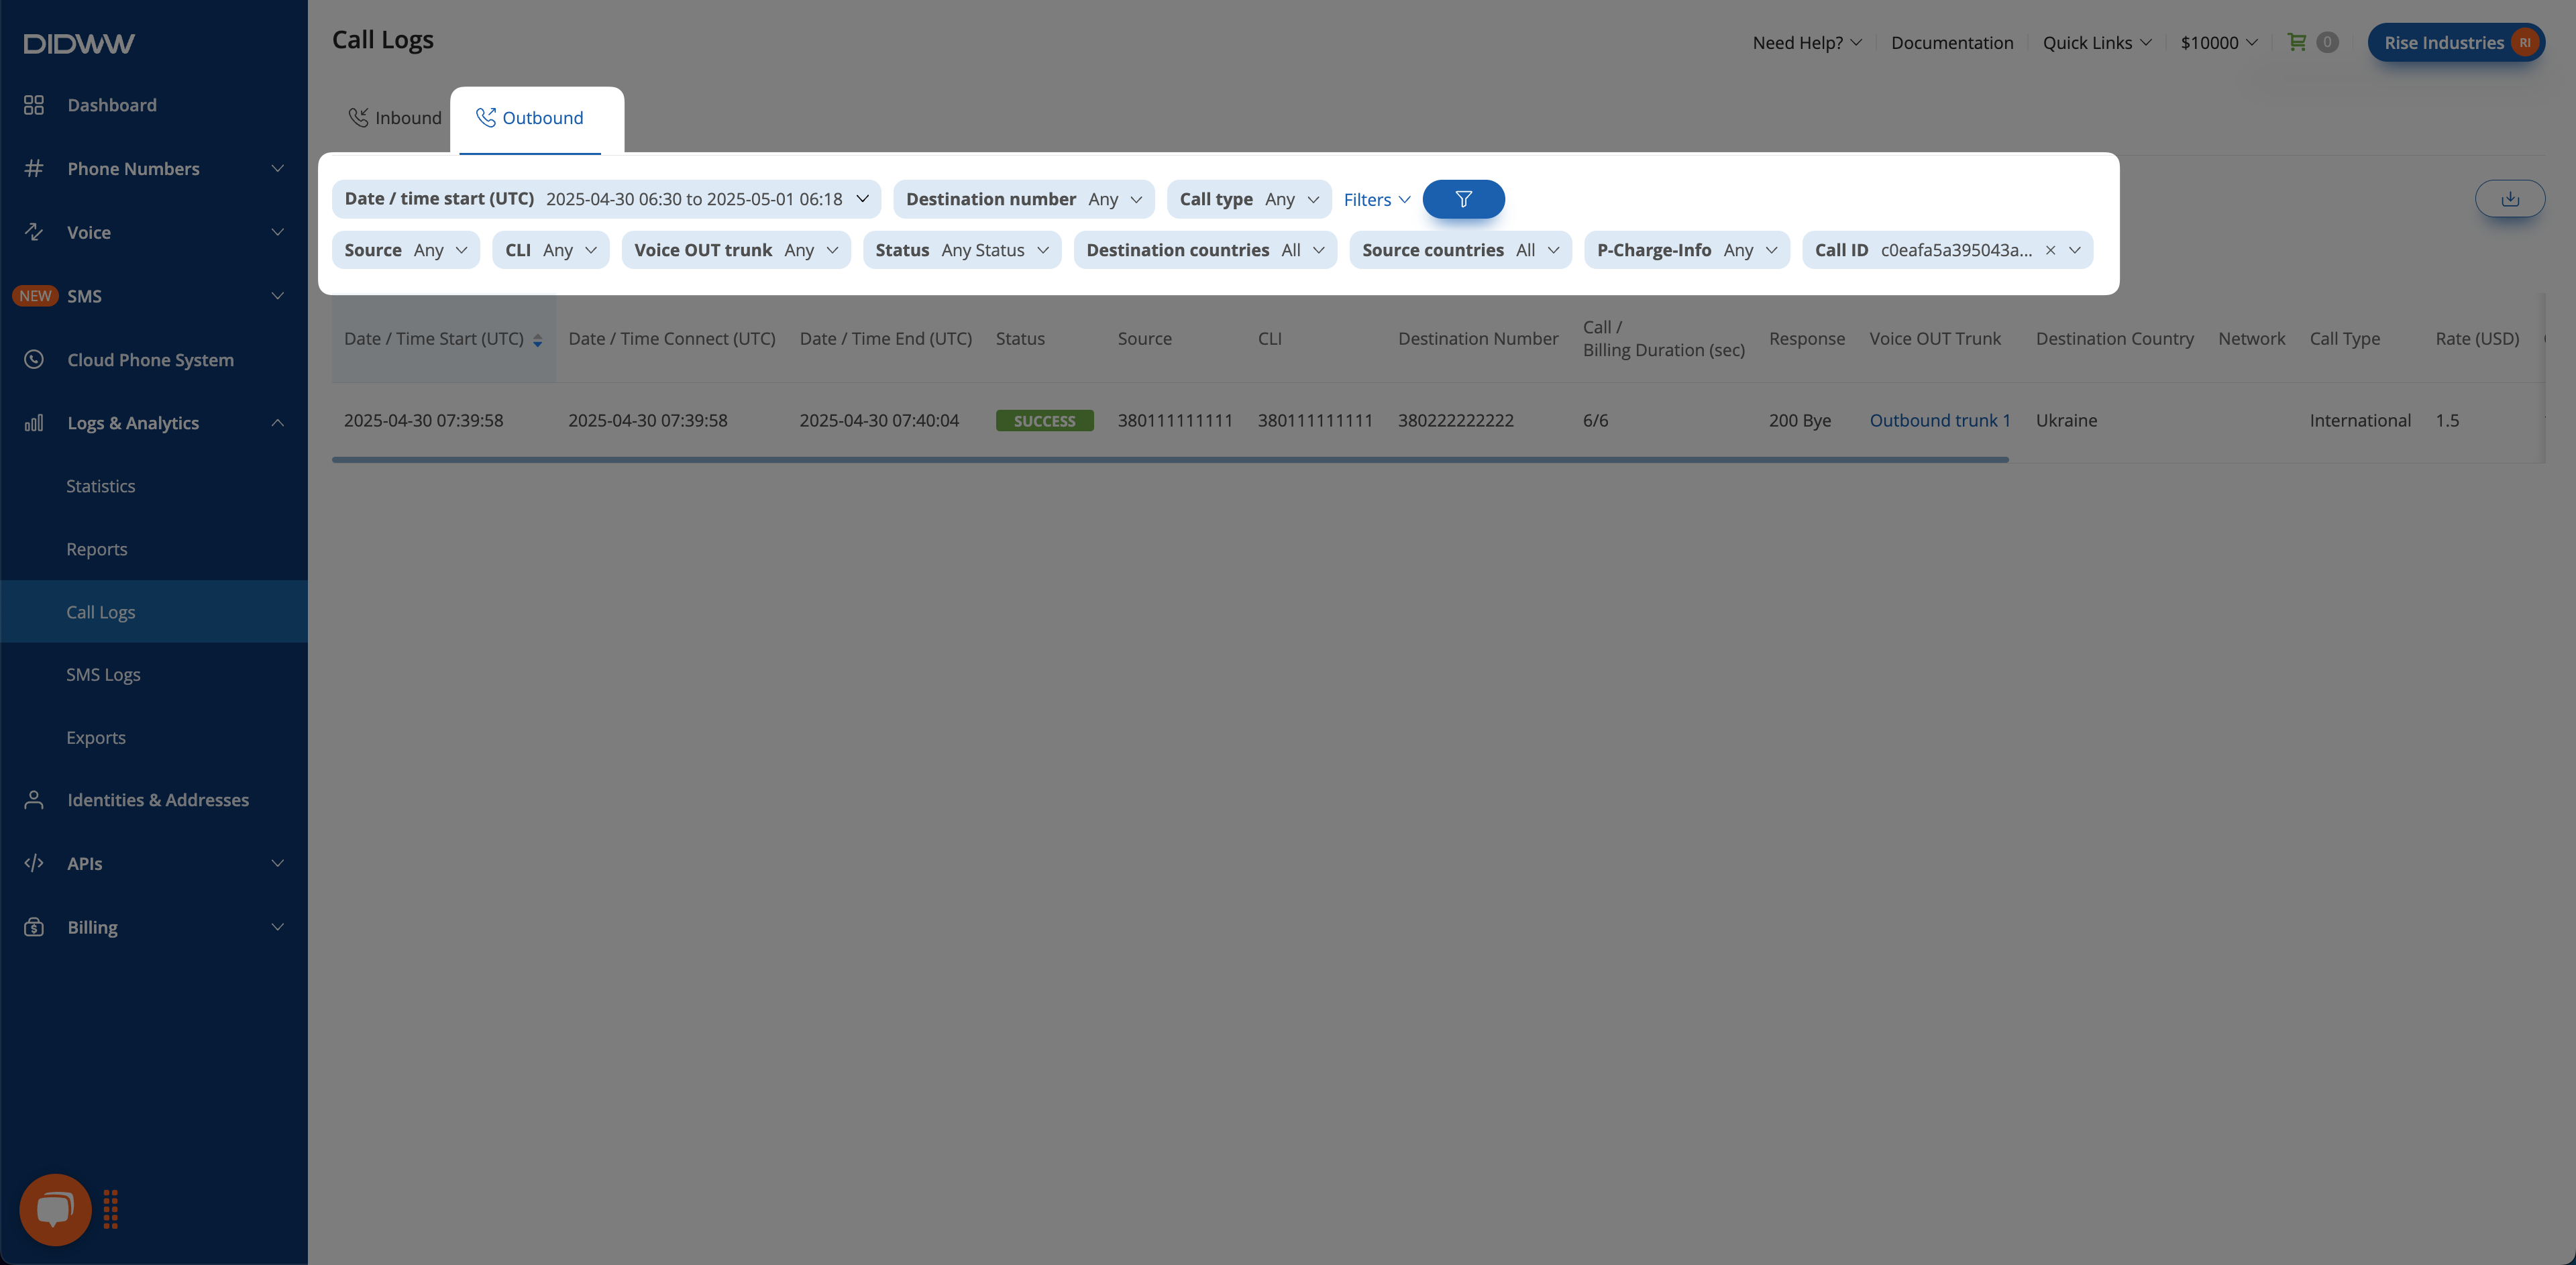Click the Cloud Phone System icon
2576x1265 pixels.
point(34,359)
